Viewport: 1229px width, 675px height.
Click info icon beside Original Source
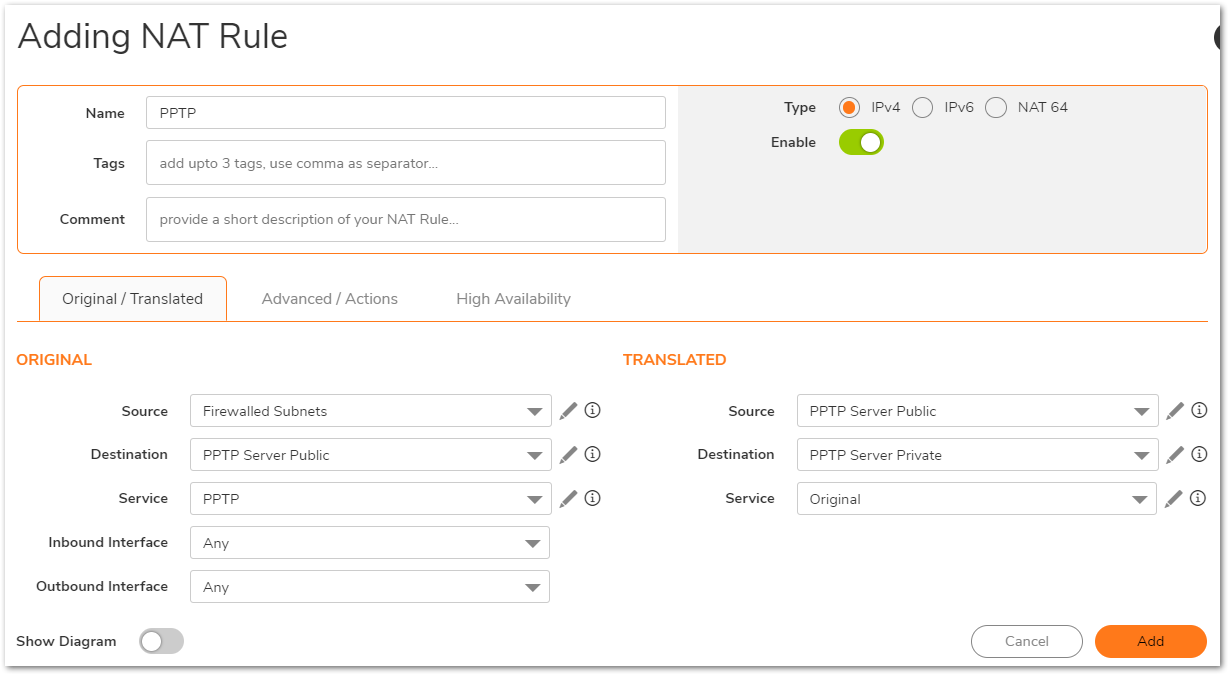[592, 411]
